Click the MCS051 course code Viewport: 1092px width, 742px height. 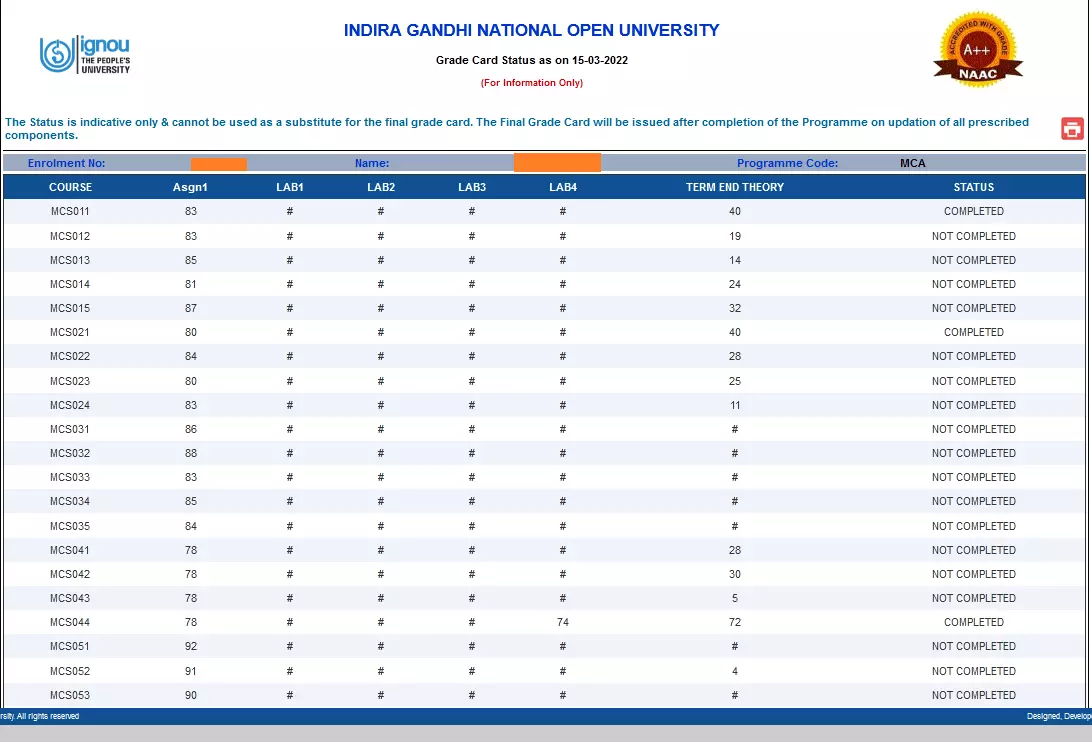pos(70,646)
